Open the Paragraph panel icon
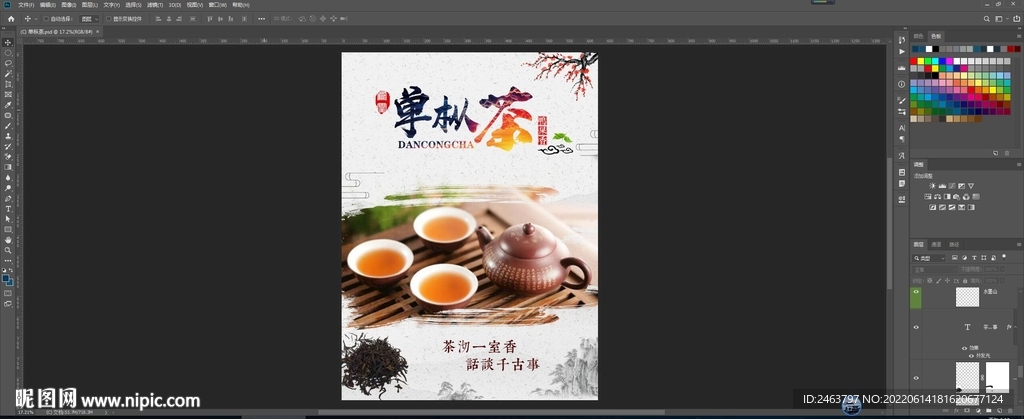1024x419 pixels. click(902, 138)
